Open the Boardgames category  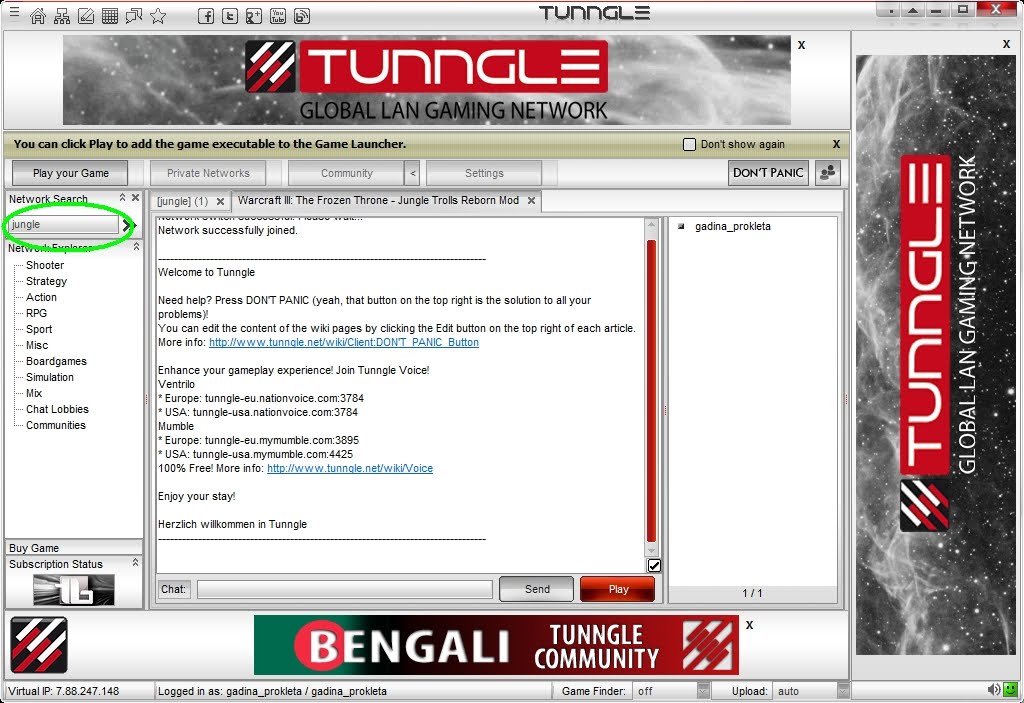click(56, 361)
